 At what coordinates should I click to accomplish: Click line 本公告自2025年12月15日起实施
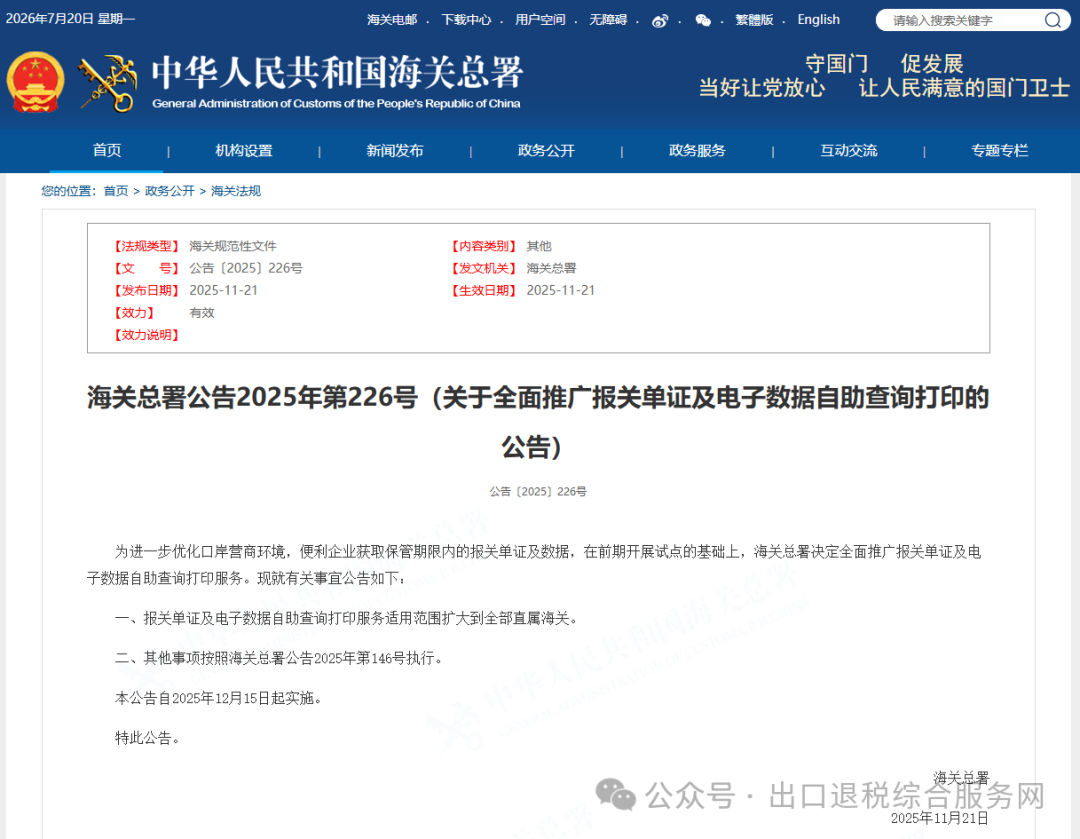tap(218, 698)
